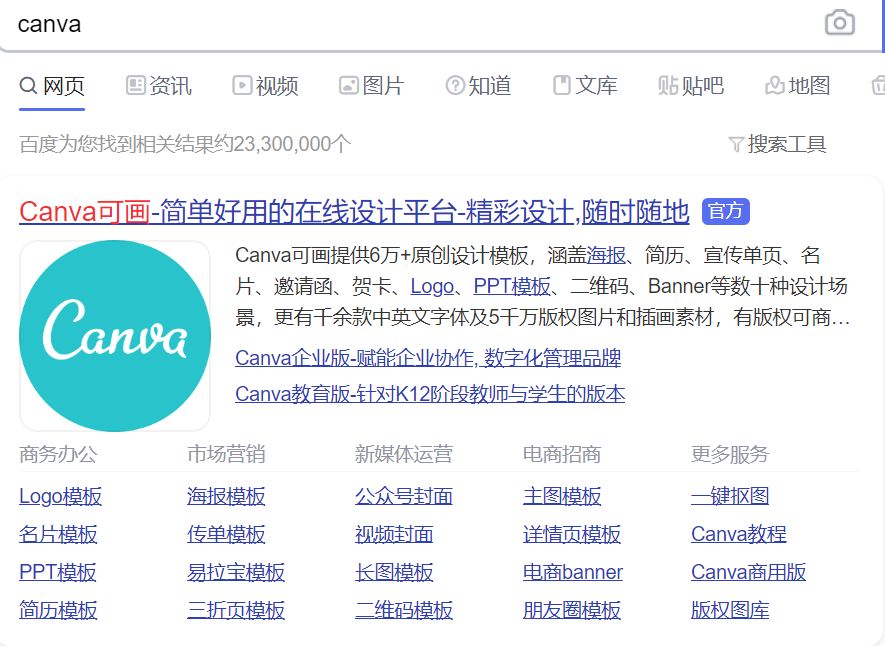Open the 主图模板 link
885x646 pixels.
(x=562, y=496)
